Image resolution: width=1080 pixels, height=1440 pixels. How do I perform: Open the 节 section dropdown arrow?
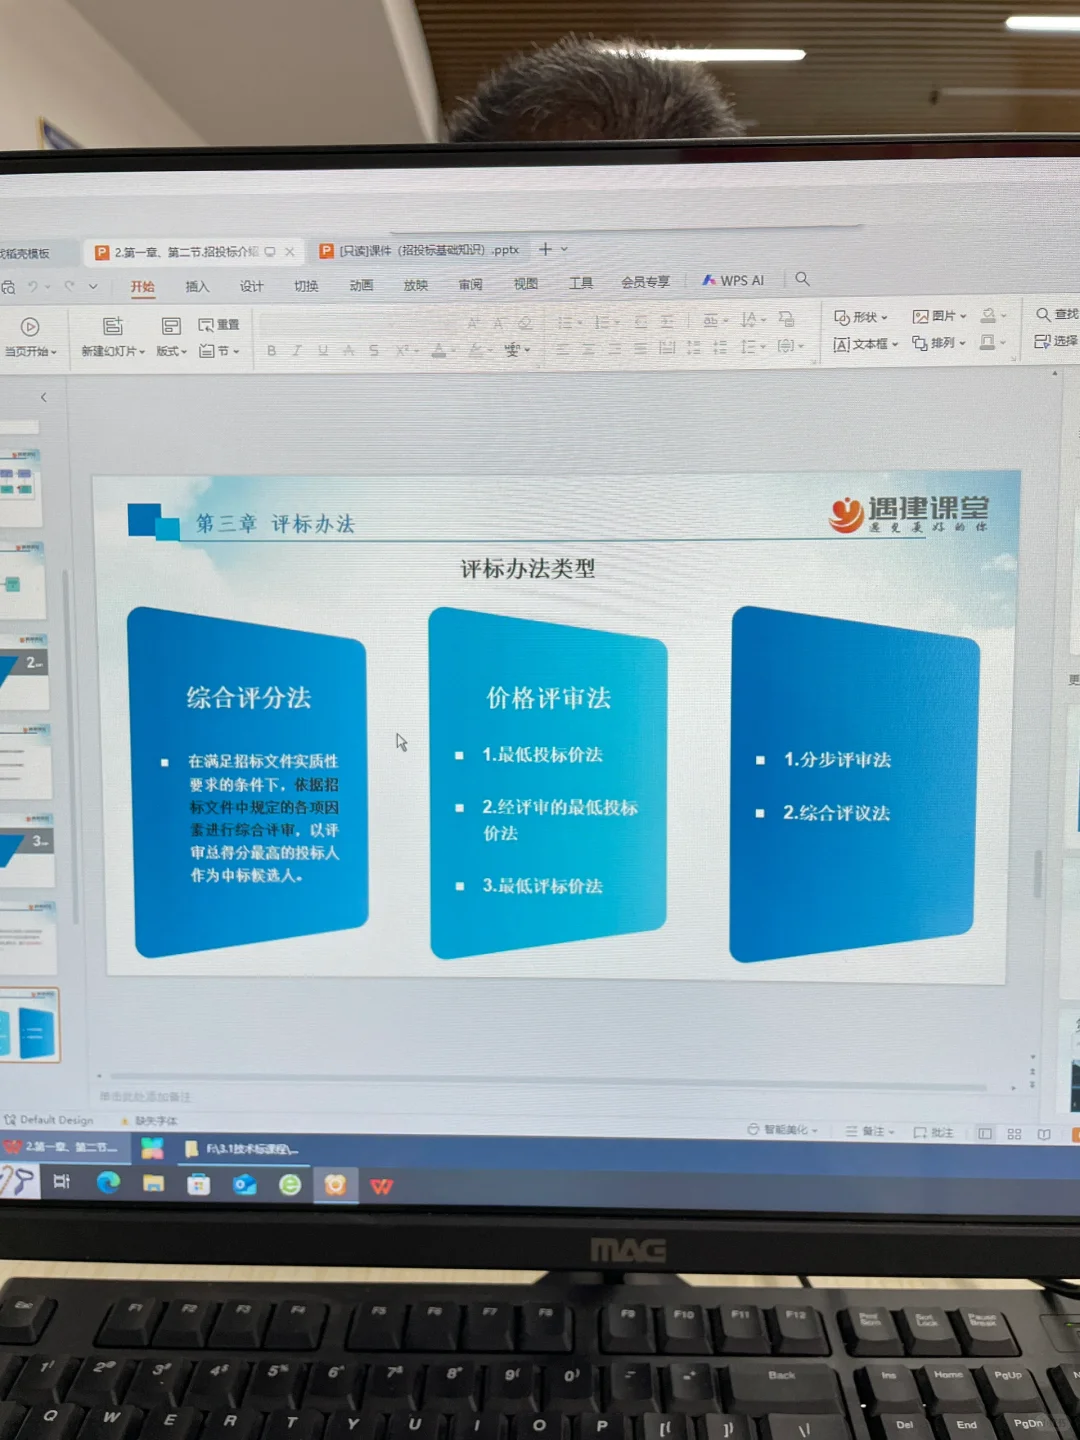click(x=237, y=351)
